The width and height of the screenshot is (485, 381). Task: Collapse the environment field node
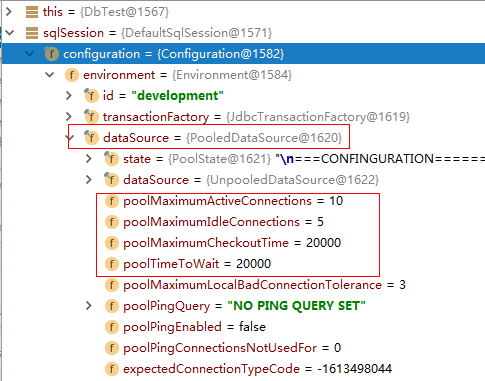click(50, 75)
